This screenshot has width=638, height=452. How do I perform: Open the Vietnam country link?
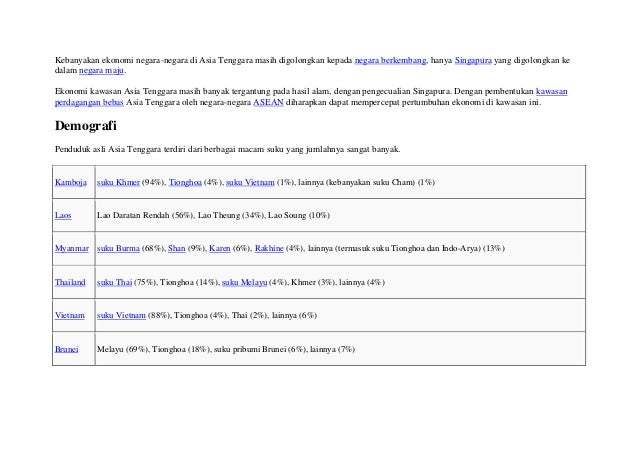click(x=70, y=315)
